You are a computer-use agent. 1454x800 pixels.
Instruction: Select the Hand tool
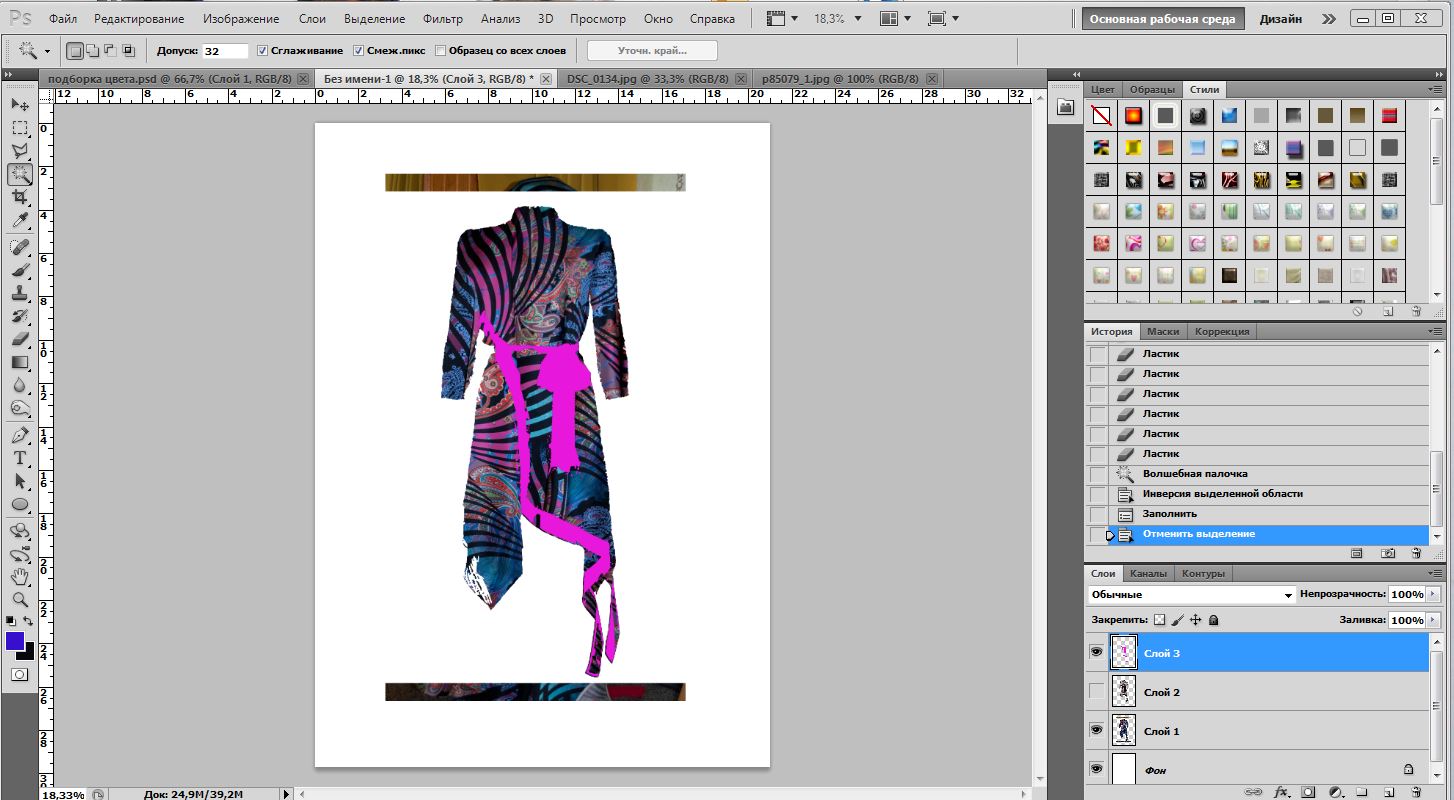pyautogui.click(x=20, y=576)
